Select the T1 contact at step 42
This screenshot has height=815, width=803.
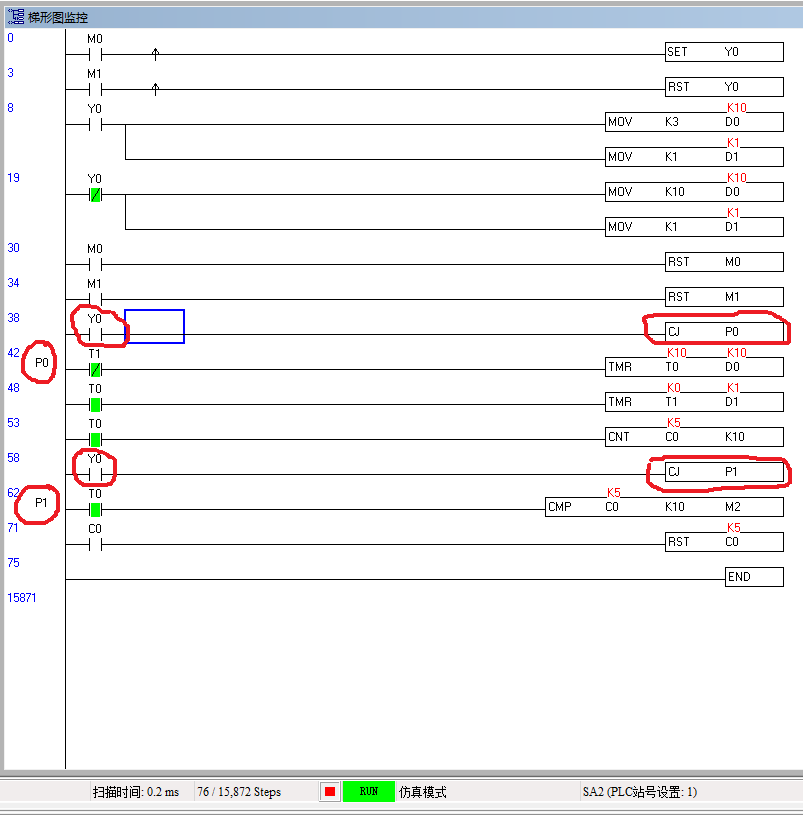coord(95,369)
